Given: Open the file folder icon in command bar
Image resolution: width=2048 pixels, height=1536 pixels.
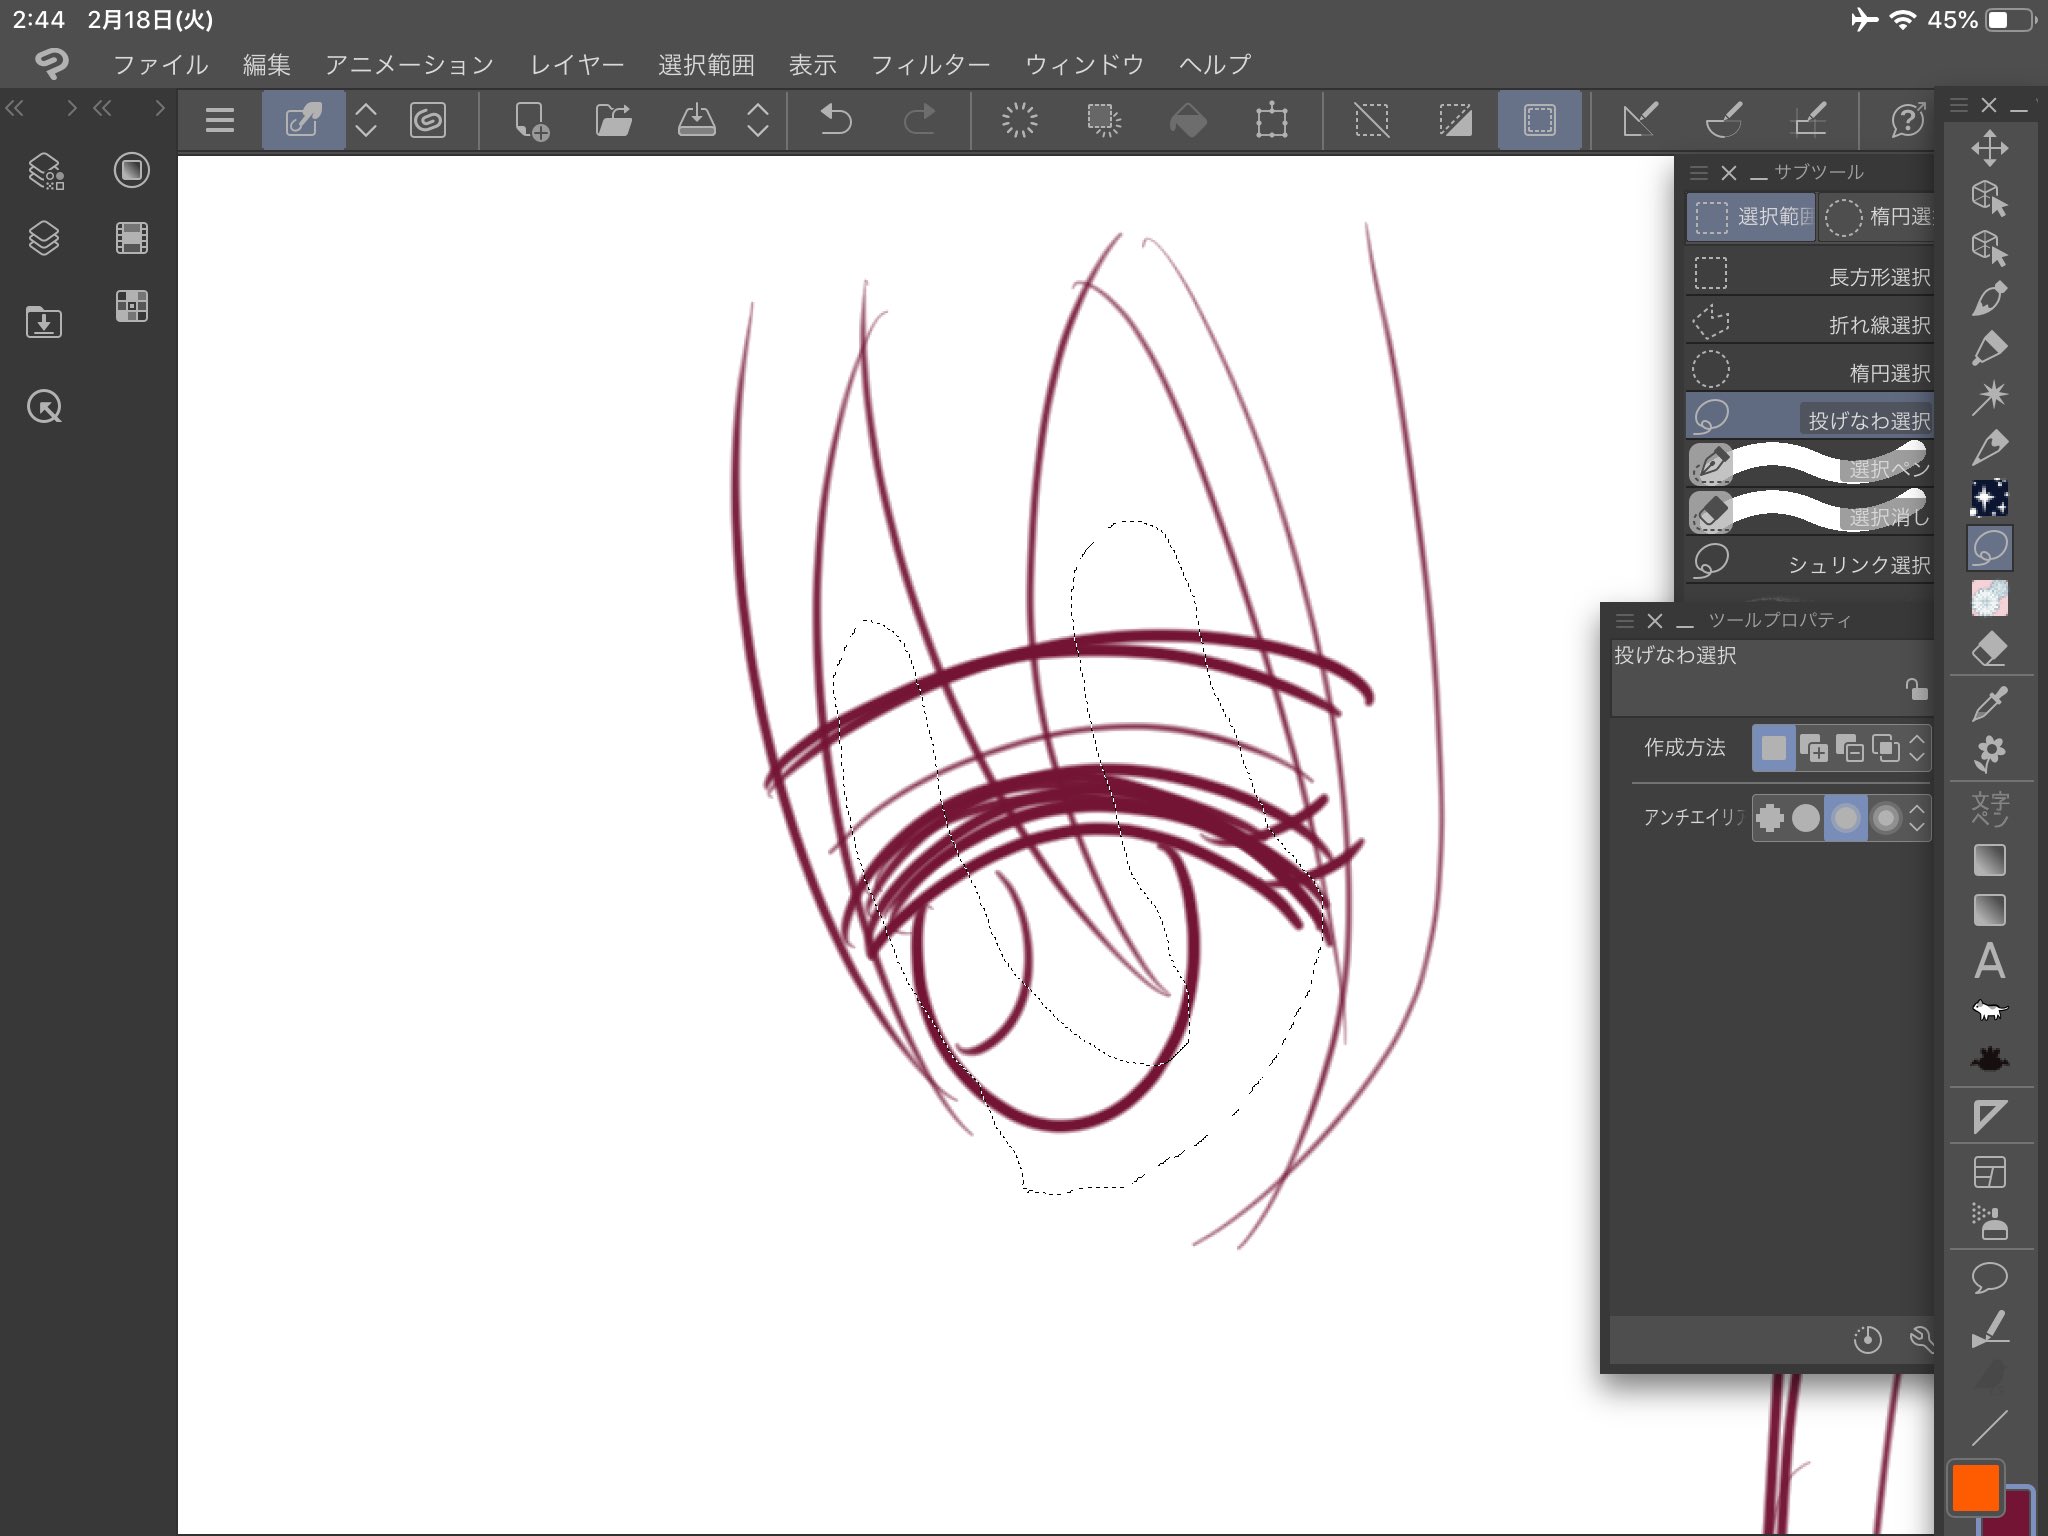Looking at the screenshot, I should 613,121.
